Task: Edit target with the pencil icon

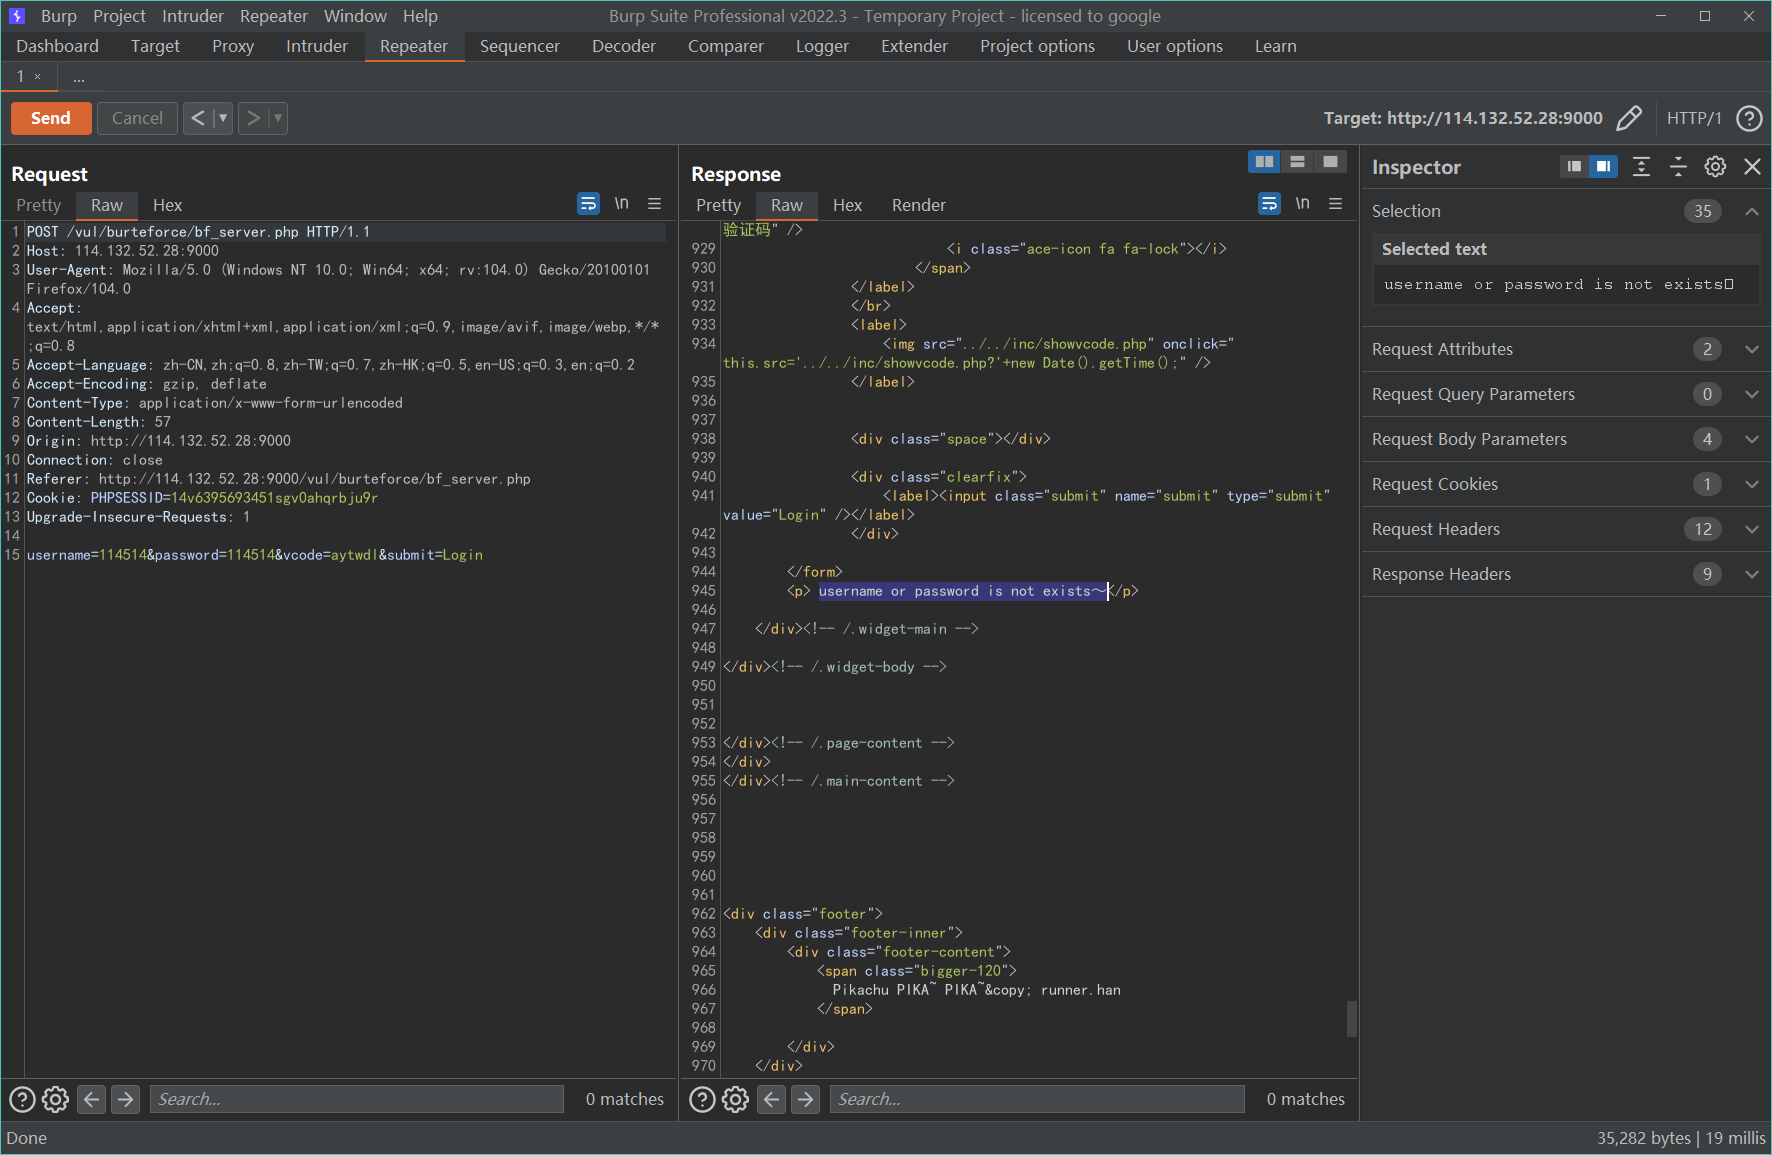Action: point(1629,118)
